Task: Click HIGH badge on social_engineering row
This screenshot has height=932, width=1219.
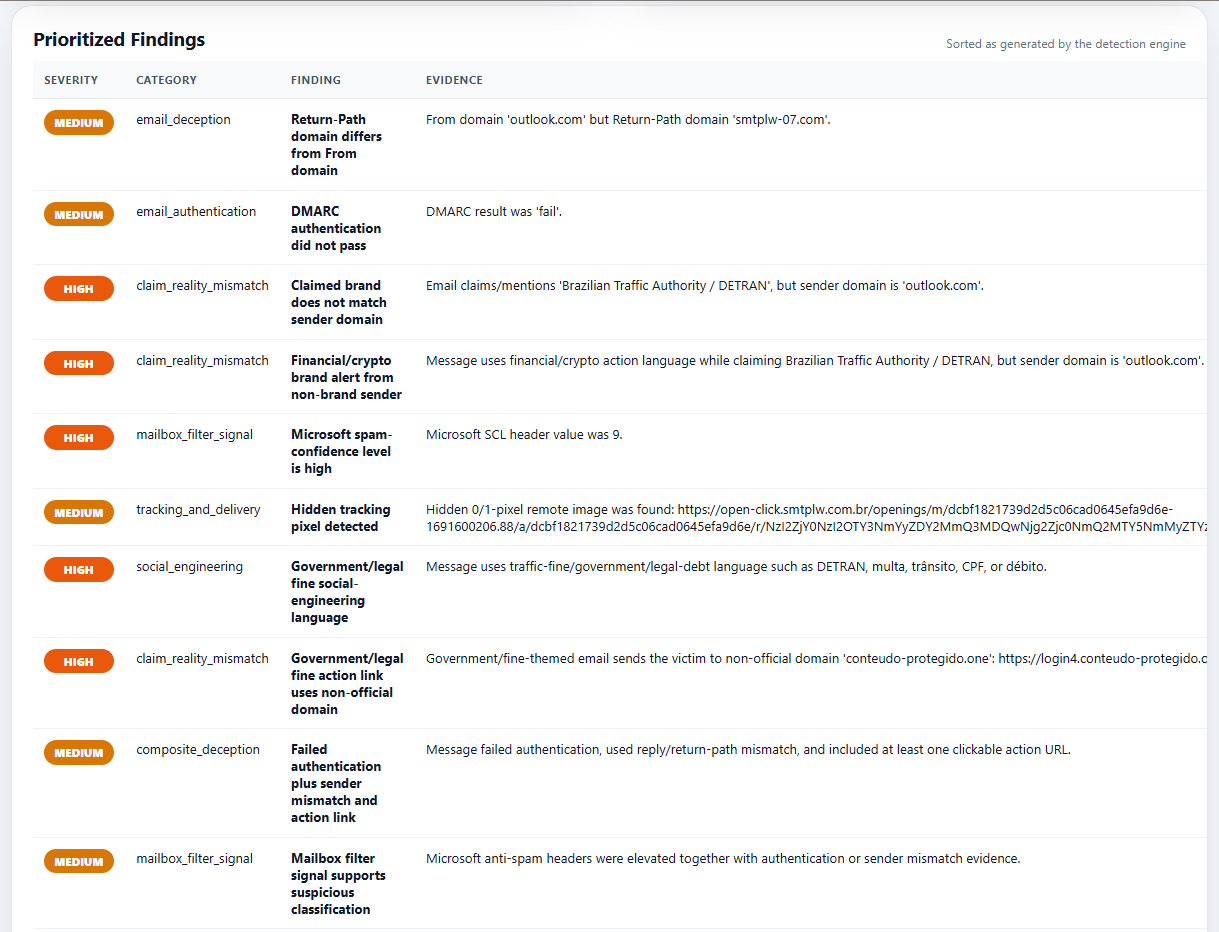Action: [x=79, y=570]
